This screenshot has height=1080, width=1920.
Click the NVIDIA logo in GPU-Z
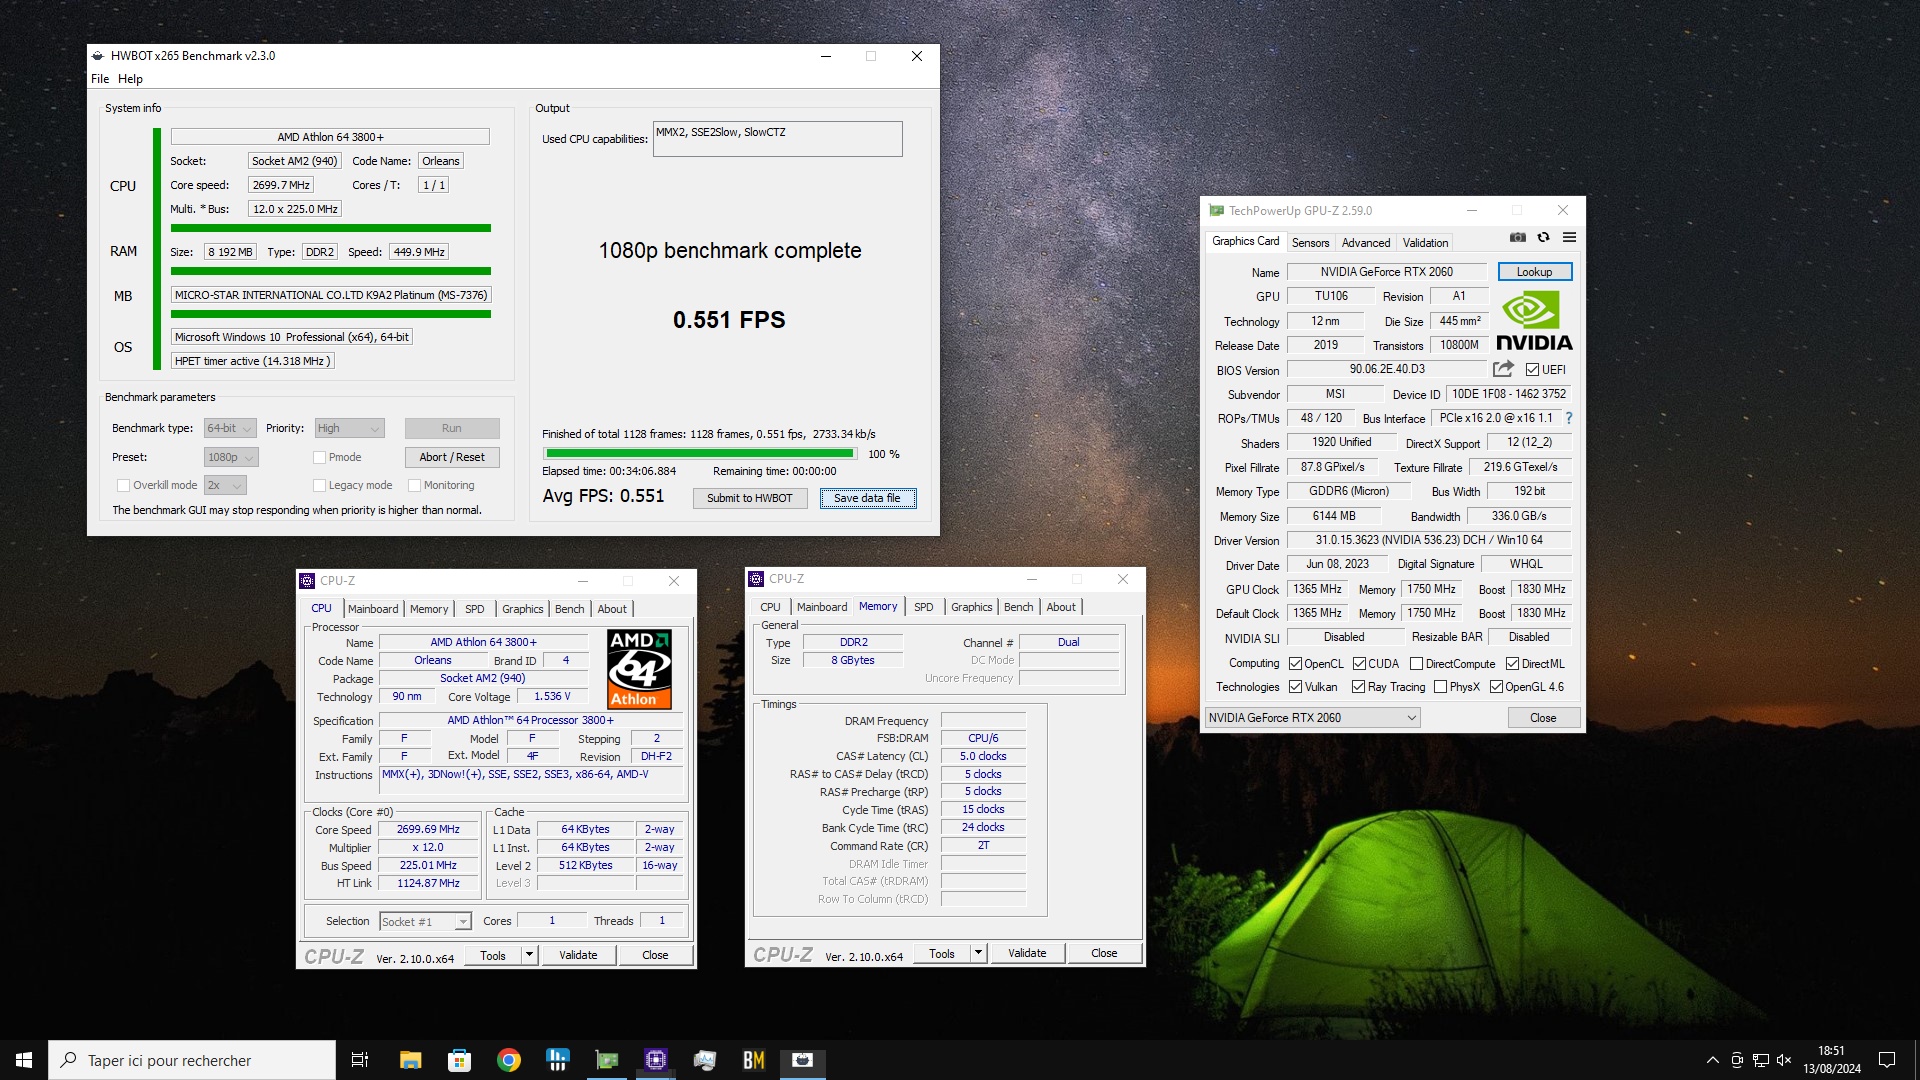tap(1534, 321)
